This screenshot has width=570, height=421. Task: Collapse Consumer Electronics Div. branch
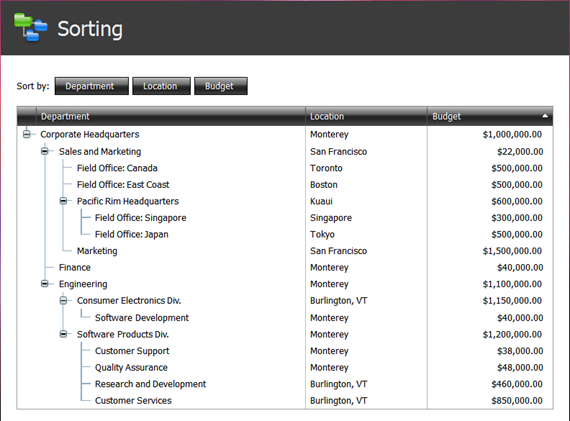coord(63,300)
